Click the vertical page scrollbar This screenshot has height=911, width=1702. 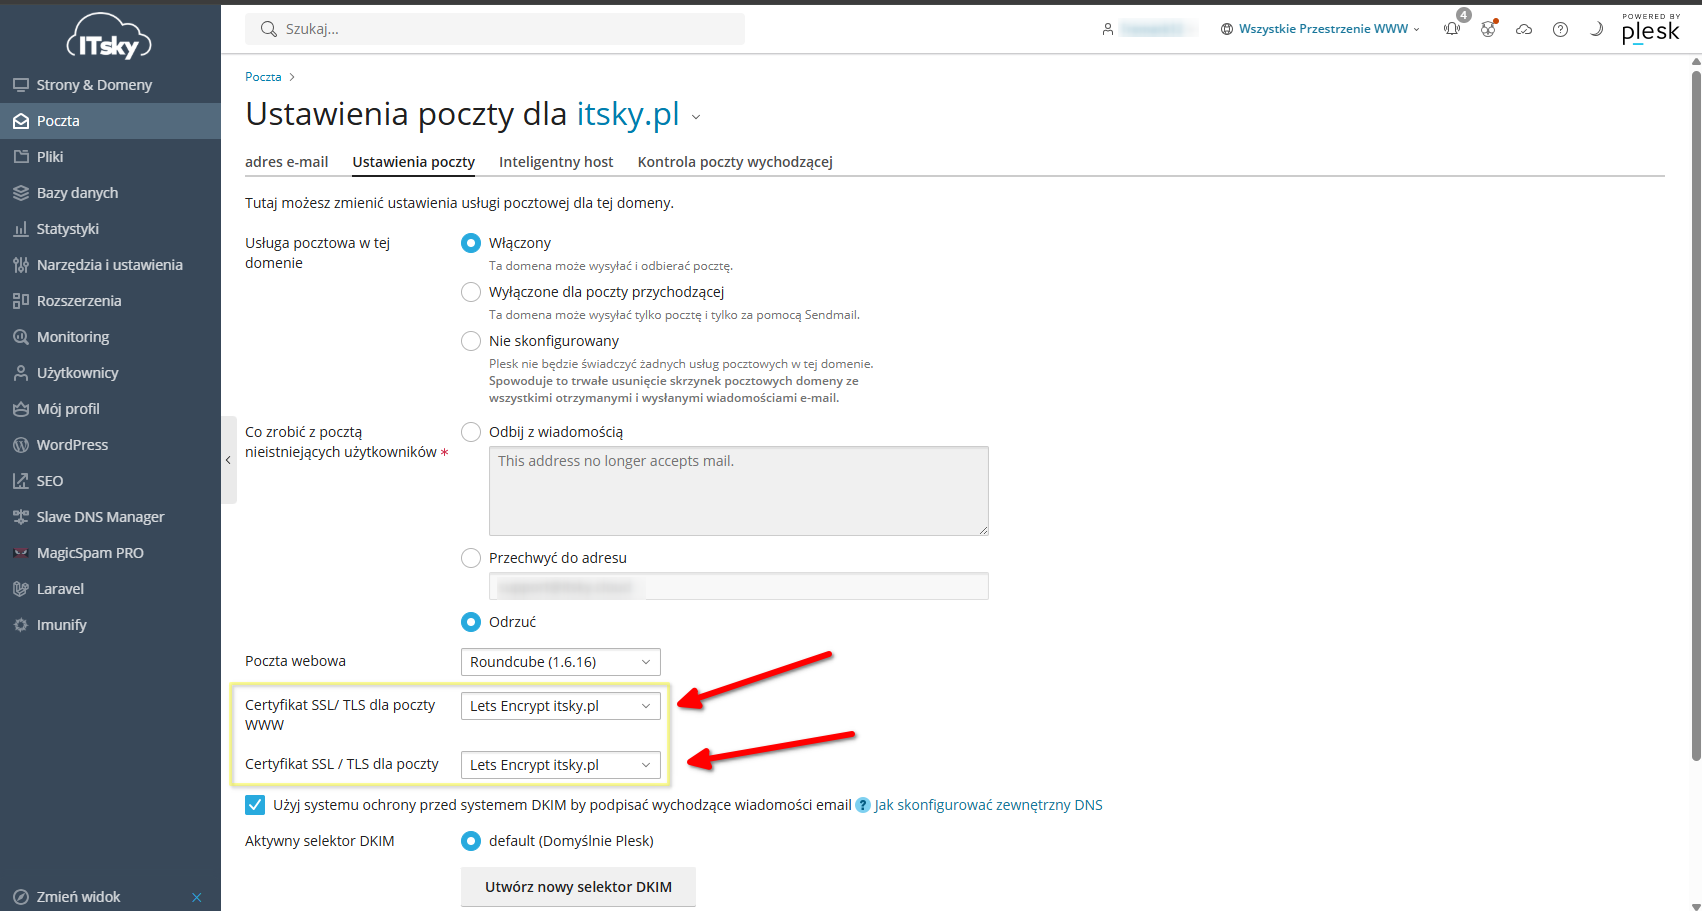(x=1695, y=415)
